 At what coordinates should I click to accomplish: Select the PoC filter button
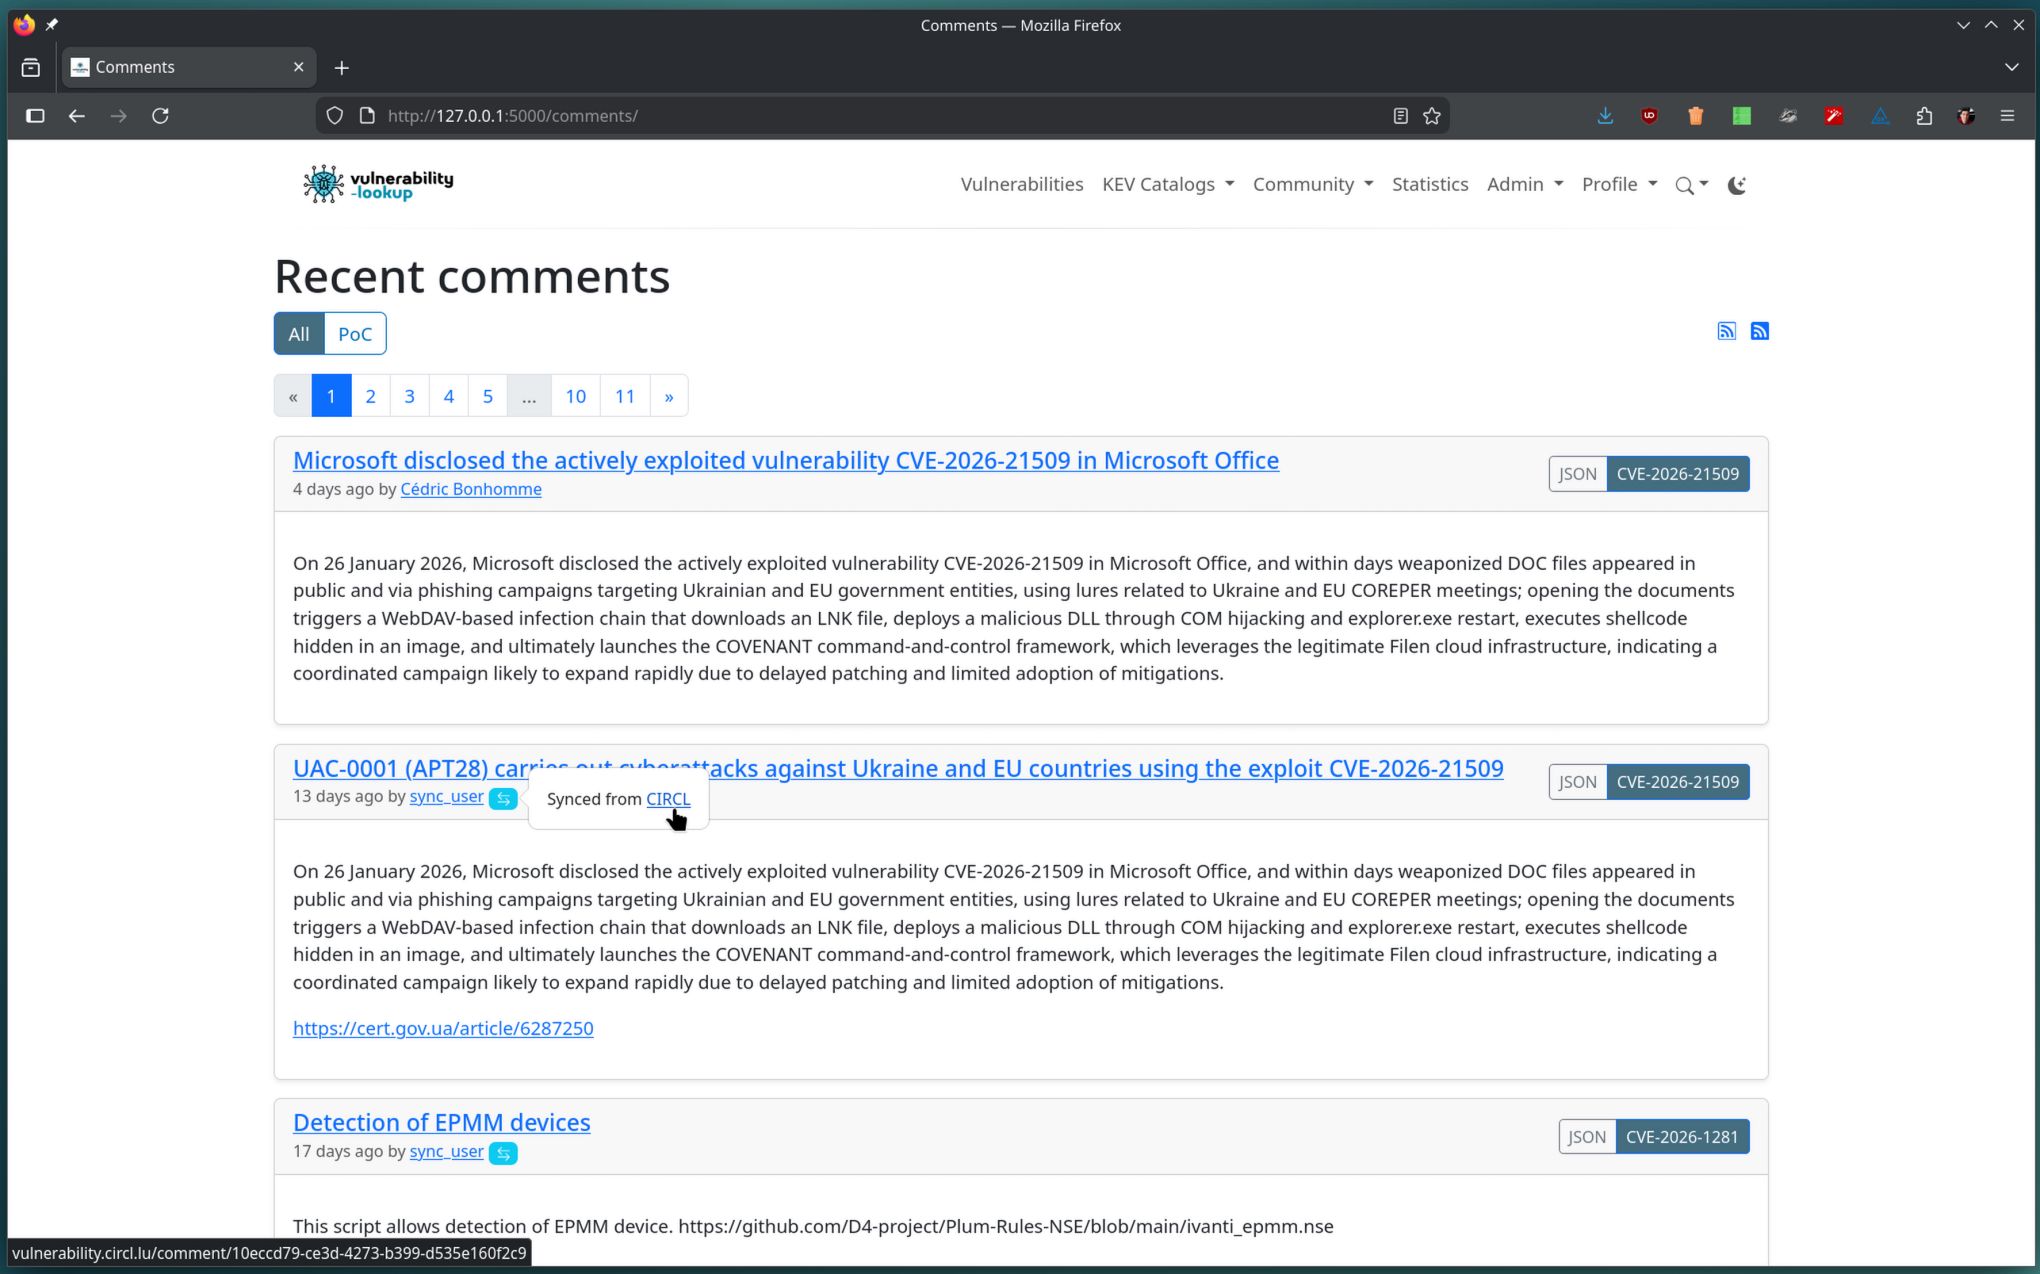(x=354, y=334)
